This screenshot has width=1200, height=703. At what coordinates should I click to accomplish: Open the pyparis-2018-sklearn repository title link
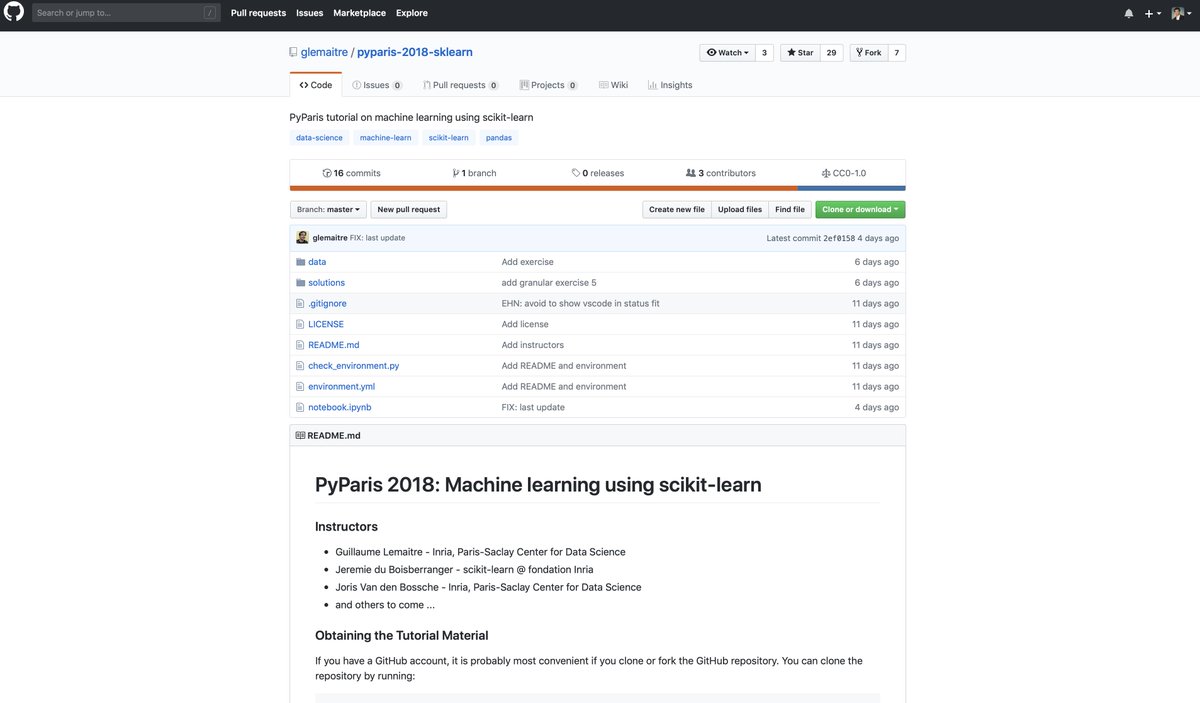[x=415, y=52]
